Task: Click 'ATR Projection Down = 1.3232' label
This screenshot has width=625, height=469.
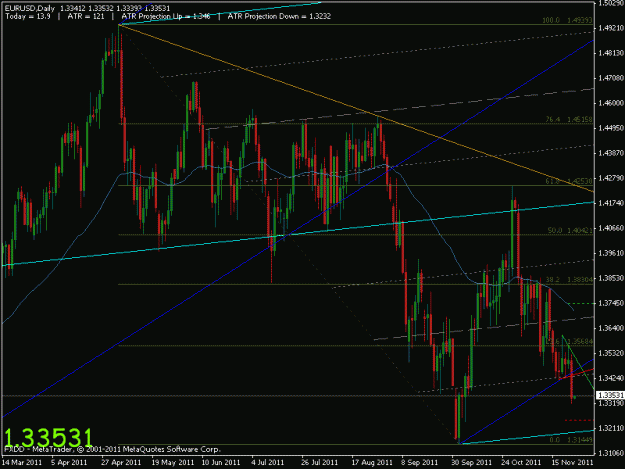Action: [x=279, y=16]
